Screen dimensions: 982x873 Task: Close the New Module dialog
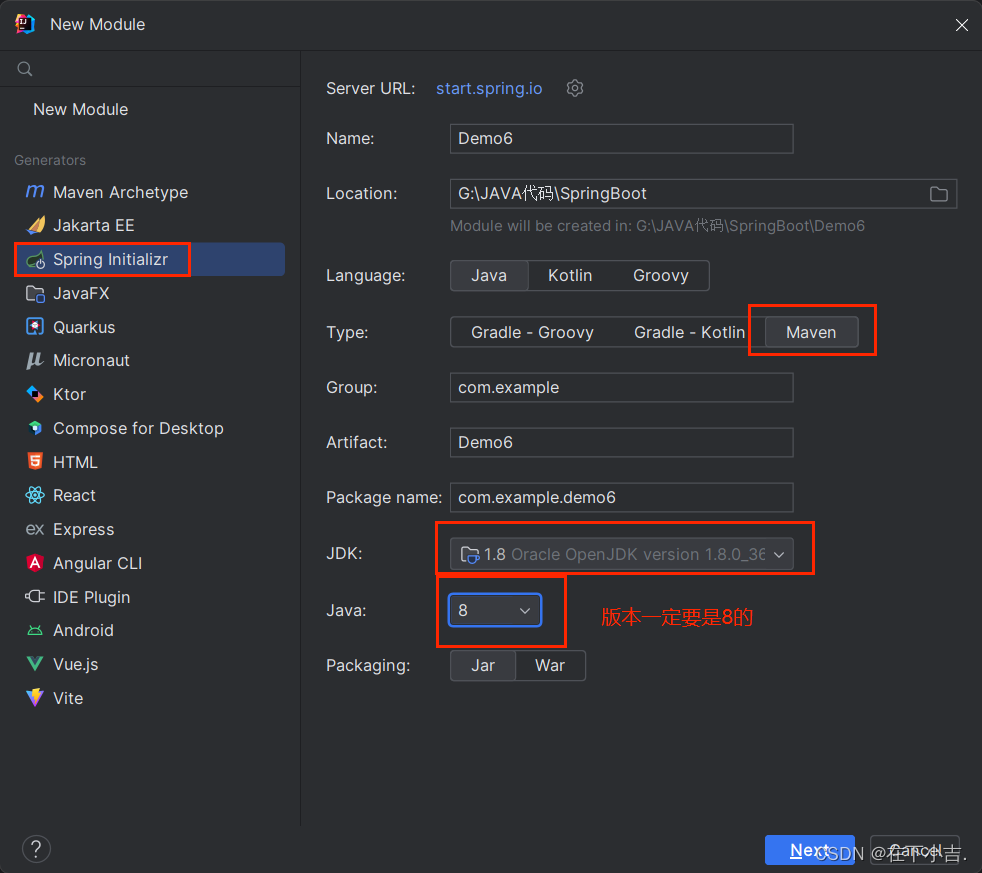[x=962, y=24]
